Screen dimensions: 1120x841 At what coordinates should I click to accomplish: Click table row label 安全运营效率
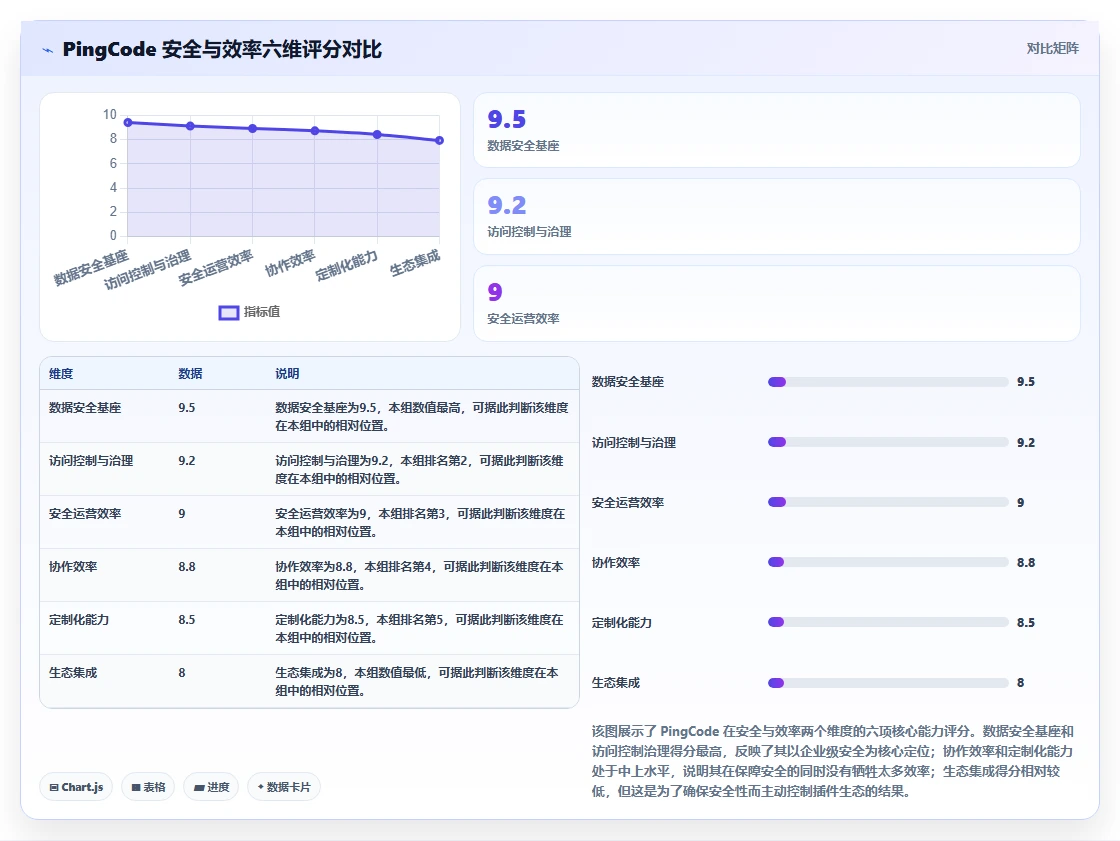85,514
